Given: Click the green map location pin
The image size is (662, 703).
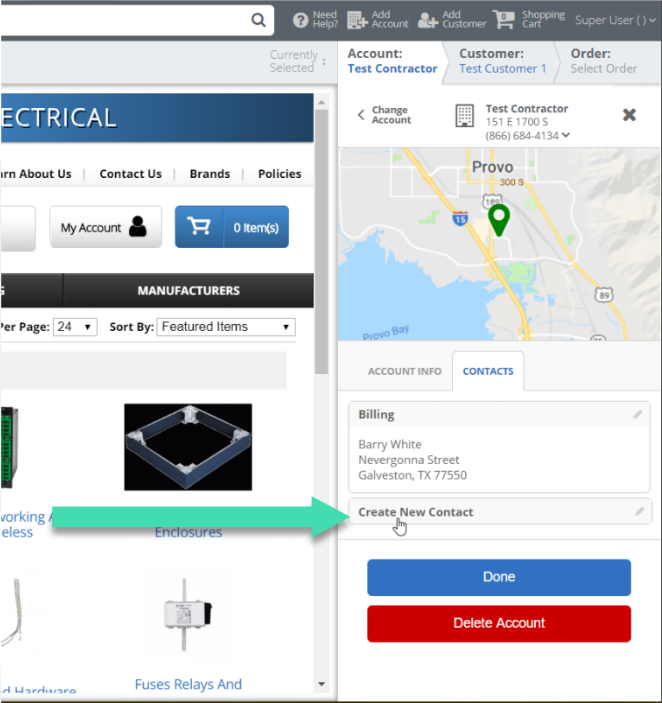Looking at the screenshot, I should [498, 220].
